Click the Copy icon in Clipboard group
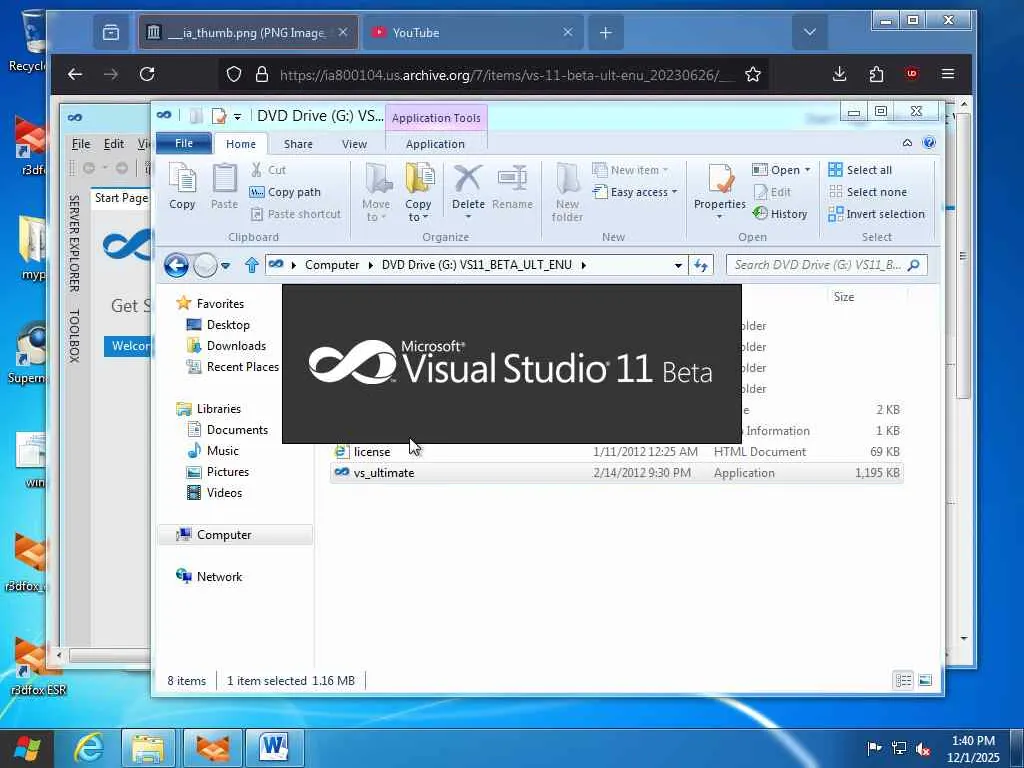Image resolution: width=1024 pixels, height=768 pixels. 182,187
